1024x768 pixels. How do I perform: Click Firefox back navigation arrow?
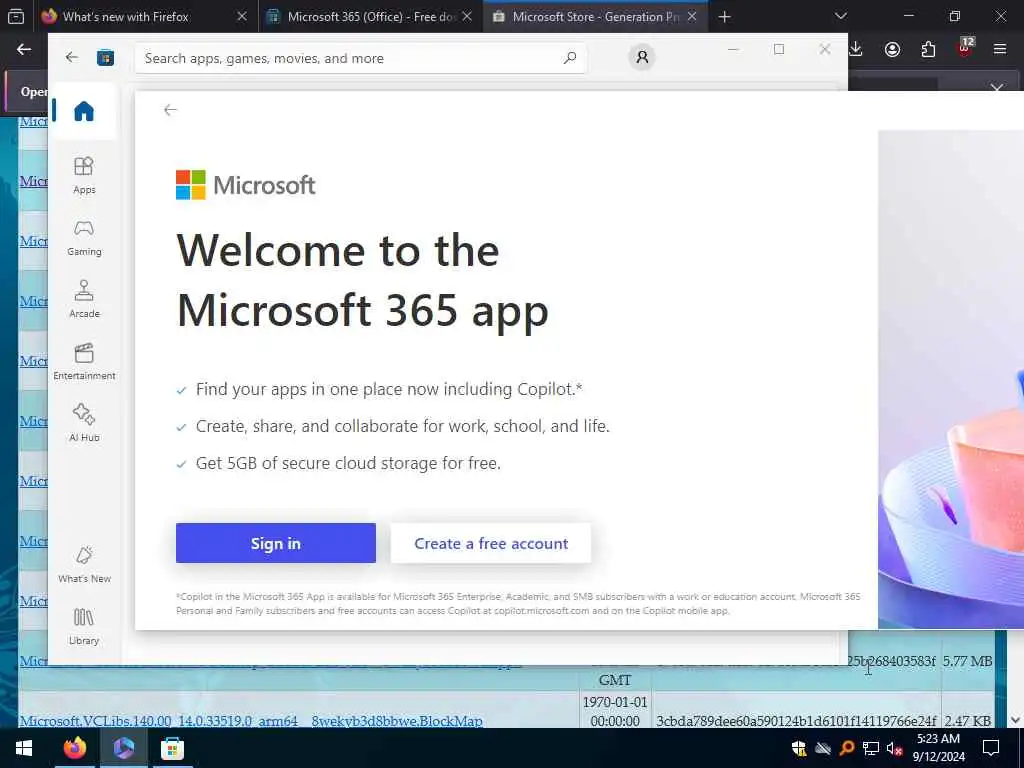click(24, 49)
